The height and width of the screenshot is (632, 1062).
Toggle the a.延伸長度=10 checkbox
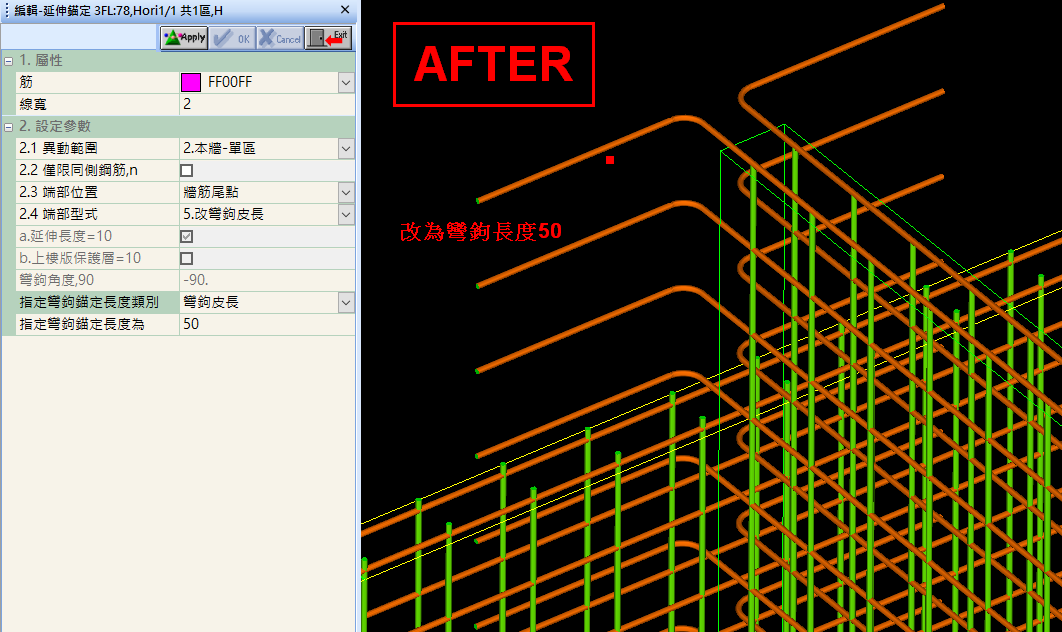tap(187, 236)
